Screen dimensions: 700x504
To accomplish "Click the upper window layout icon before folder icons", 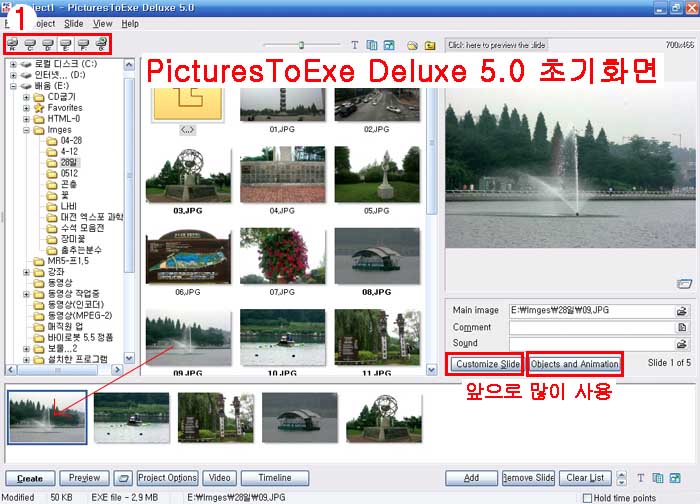I will tap(389, 45).
